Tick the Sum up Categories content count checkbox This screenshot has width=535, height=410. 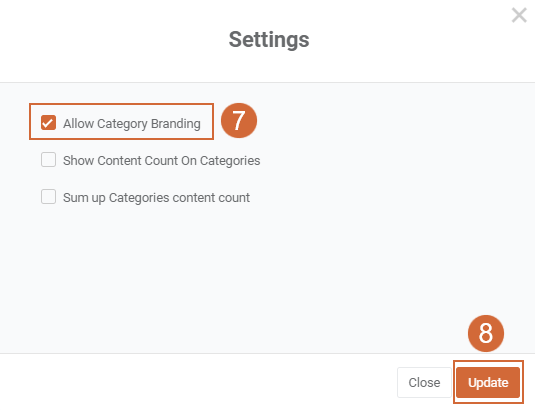pos(48,197)
